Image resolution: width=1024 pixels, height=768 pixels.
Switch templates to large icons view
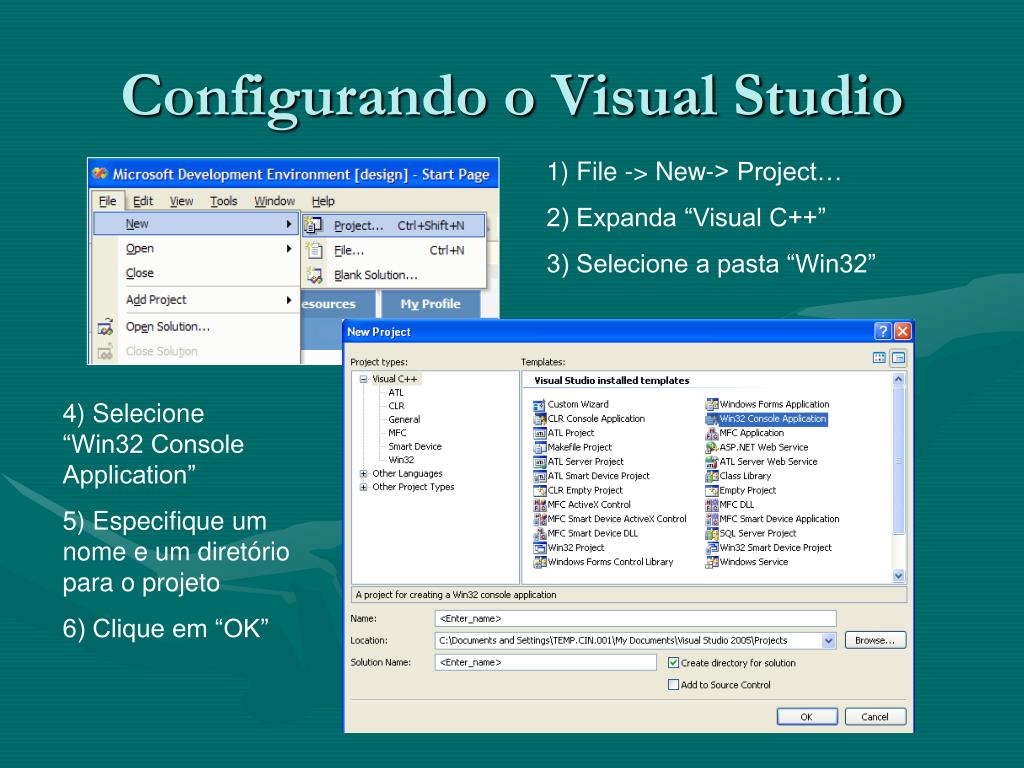(x=879, y=358)
